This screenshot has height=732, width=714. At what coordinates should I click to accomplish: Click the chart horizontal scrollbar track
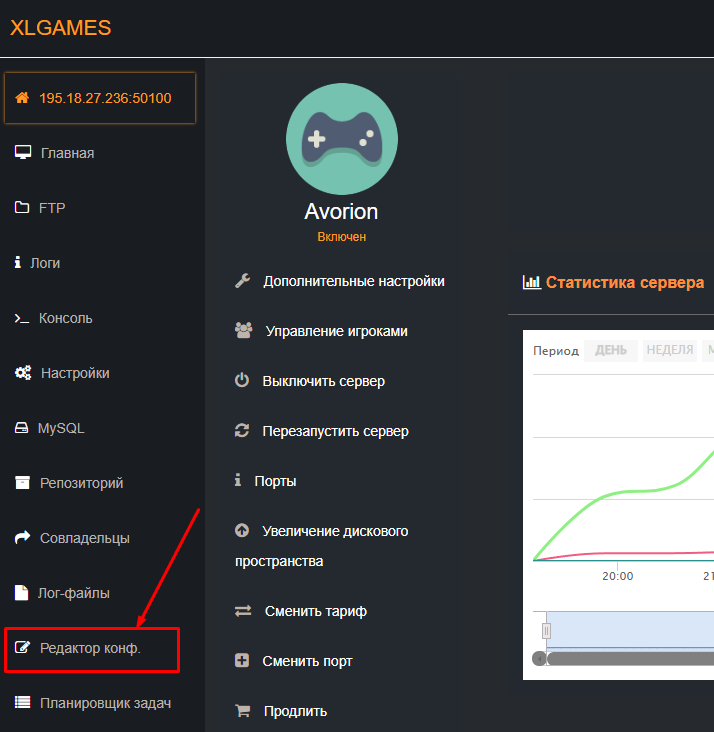point(630,659)
